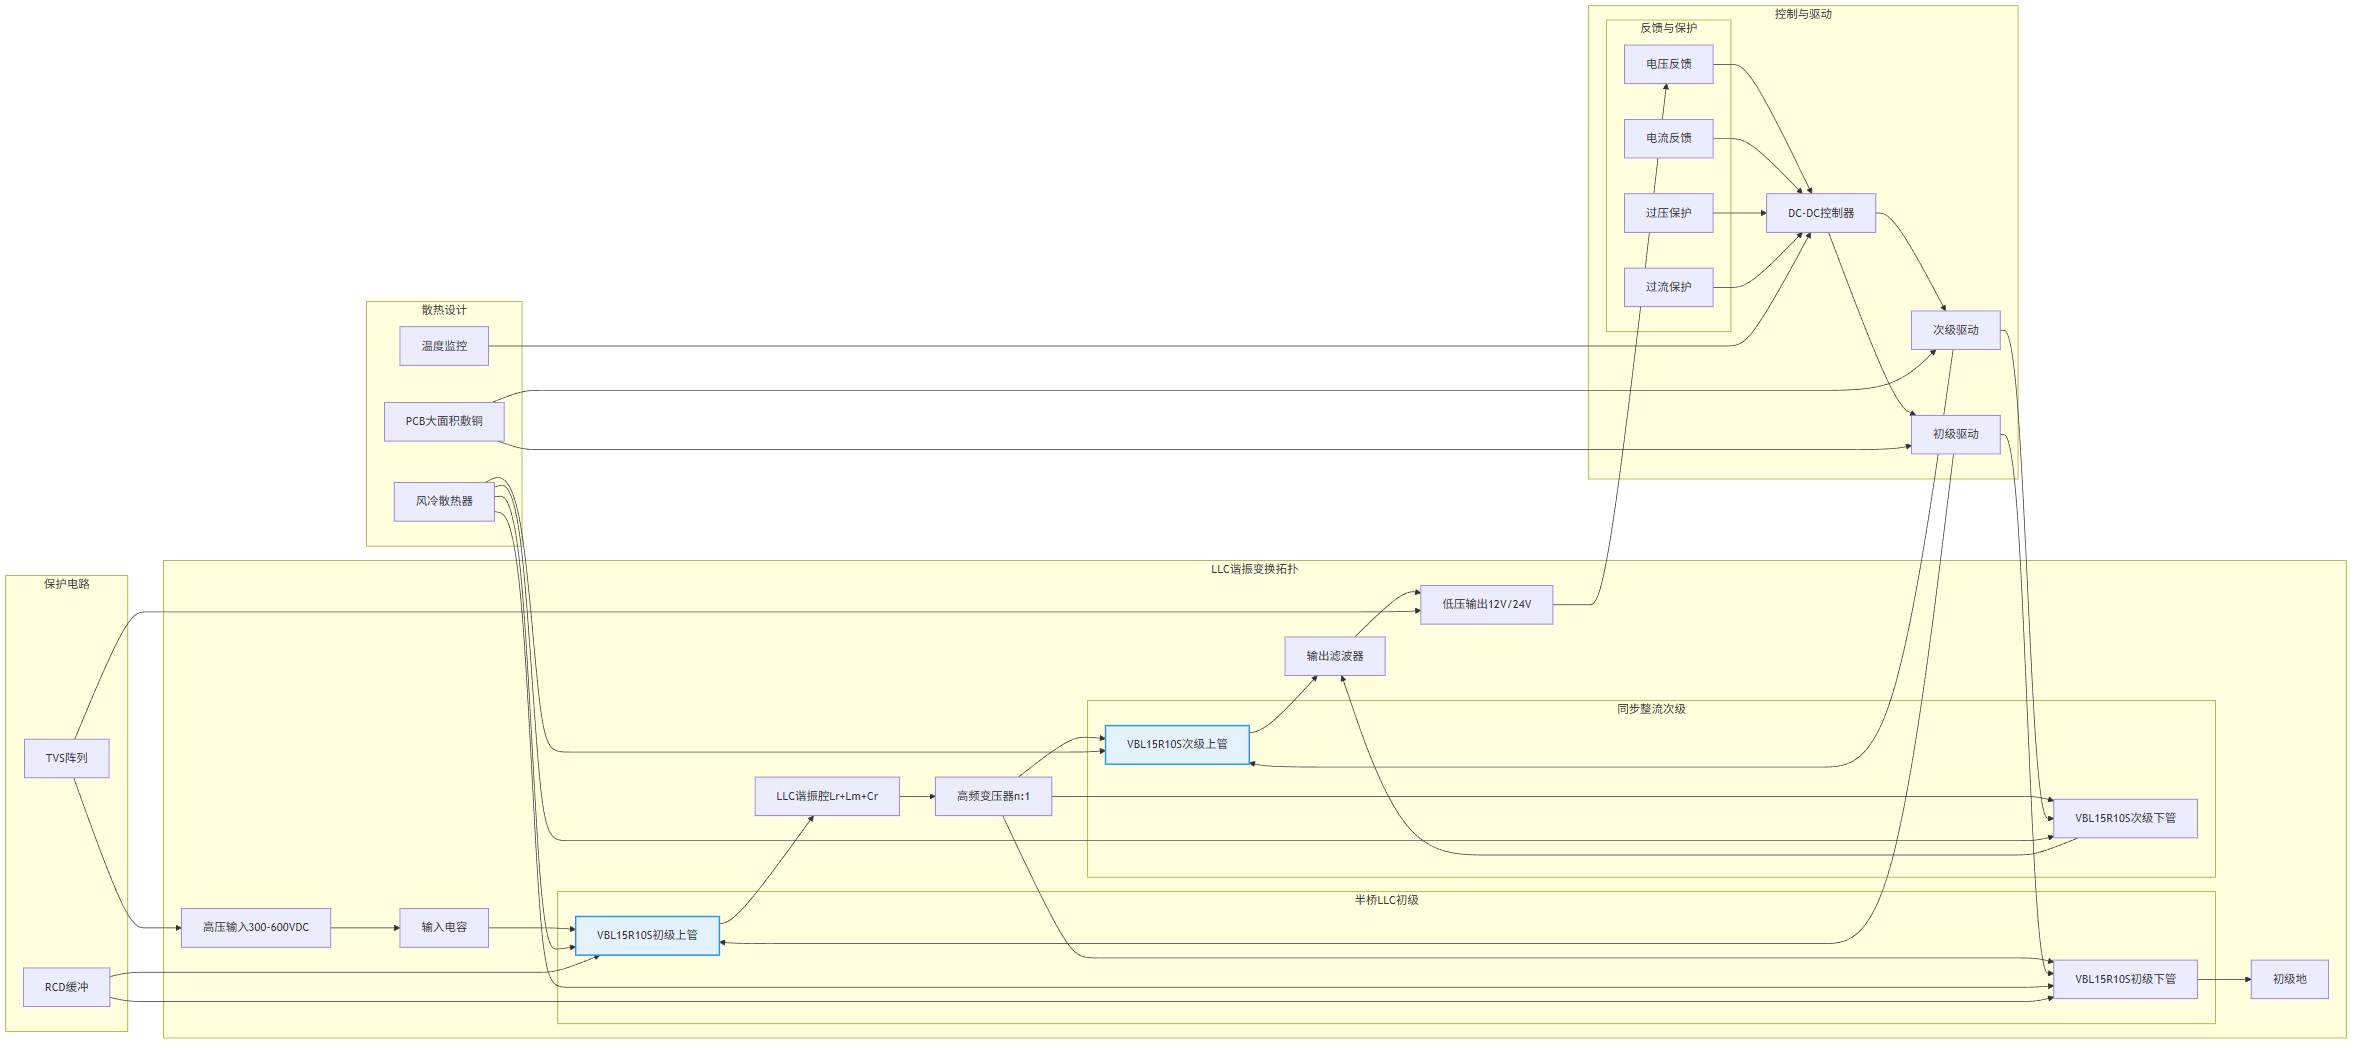Click the 过压保护 block

coord(1668,213)
